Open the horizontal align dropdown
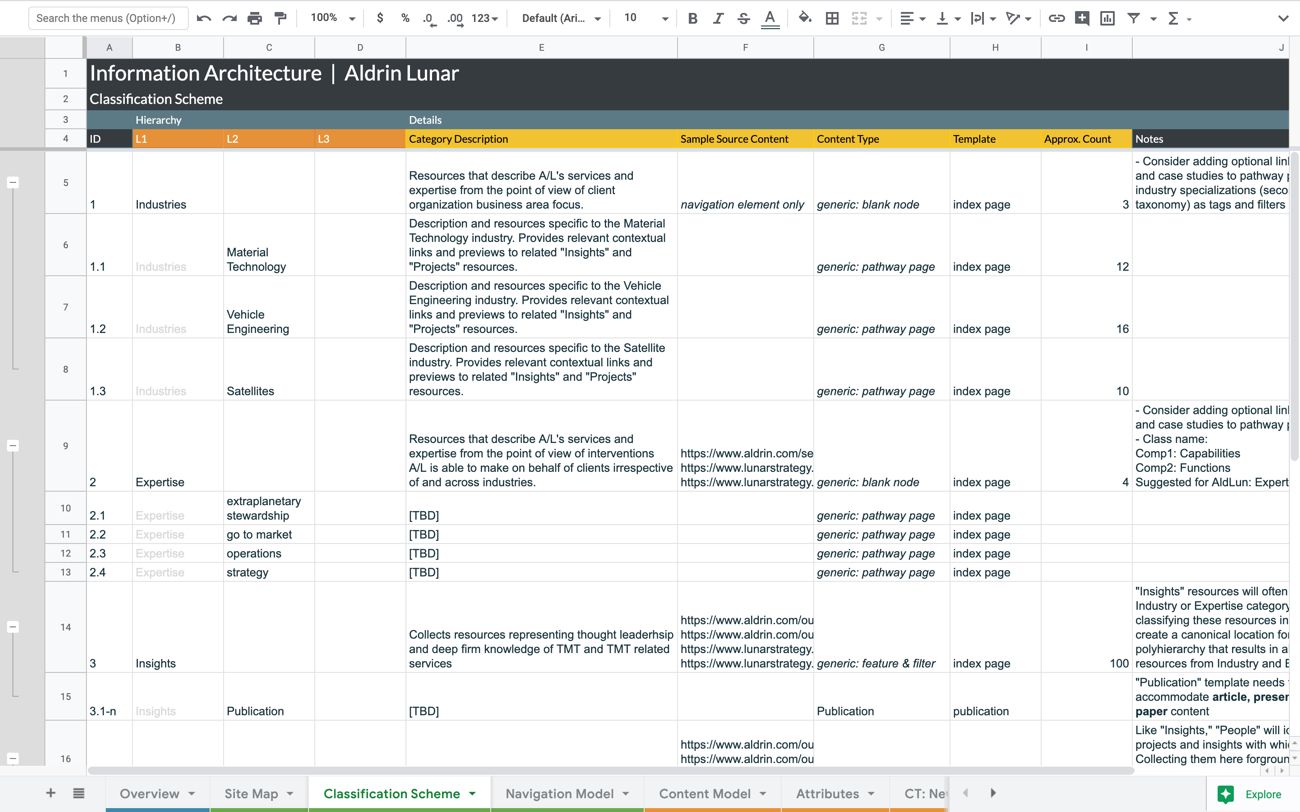 click(x=912, y=18)
